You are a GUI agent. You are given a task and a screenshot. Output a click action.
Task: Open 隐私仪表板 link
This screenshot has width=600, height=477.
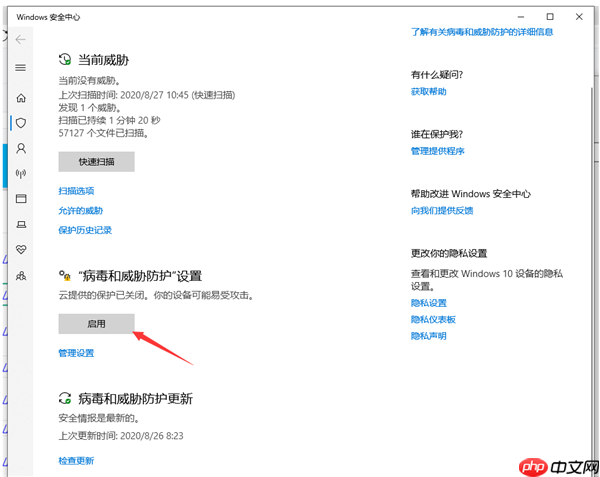coord(433,319)
